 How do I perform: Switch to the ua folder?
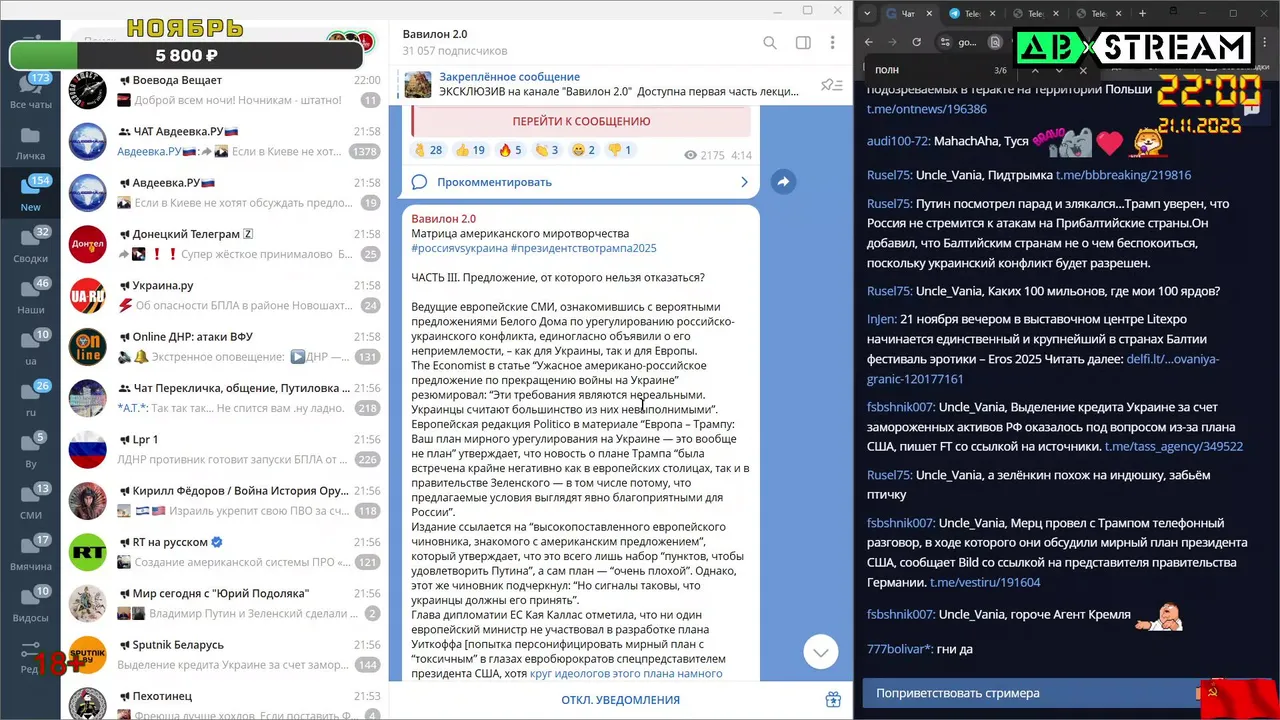30,348
